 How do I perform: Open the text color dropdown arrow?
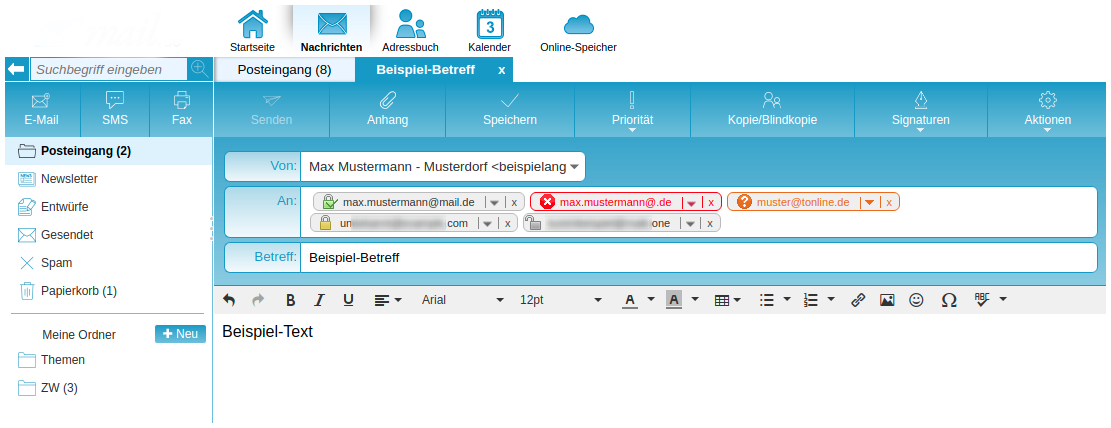pyautogui.click(x=650, y=300)
